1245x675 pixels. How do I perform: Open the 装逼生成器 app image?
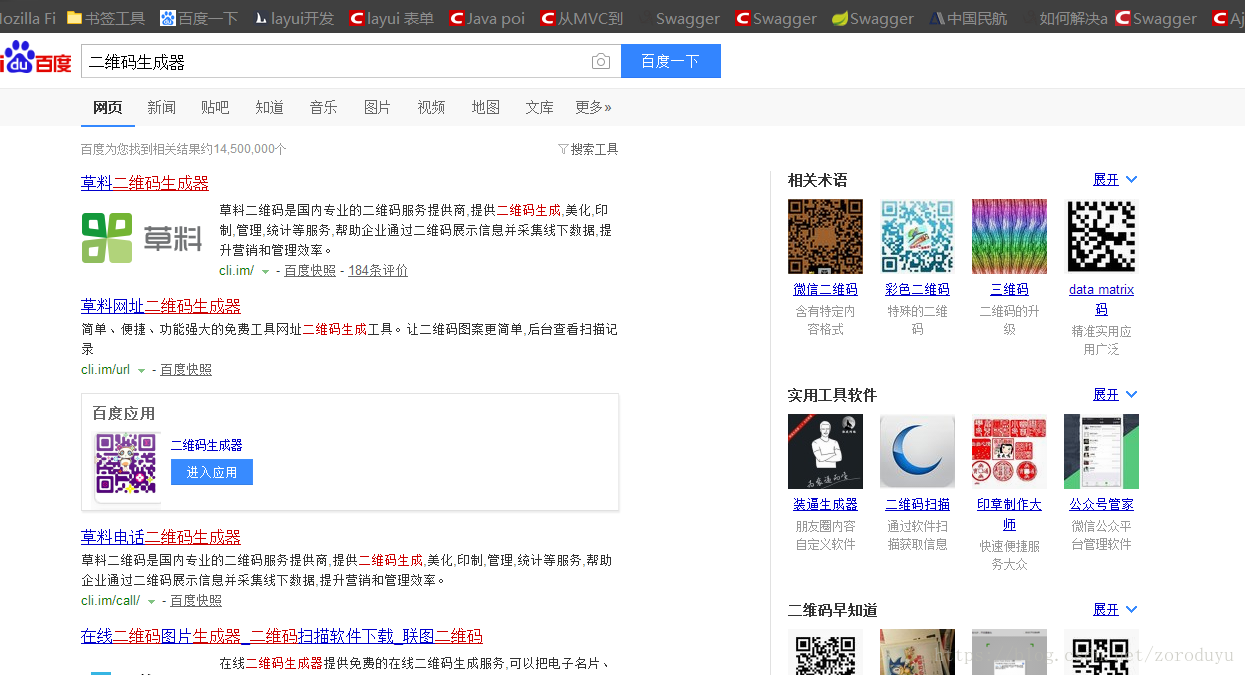[825, 451]
